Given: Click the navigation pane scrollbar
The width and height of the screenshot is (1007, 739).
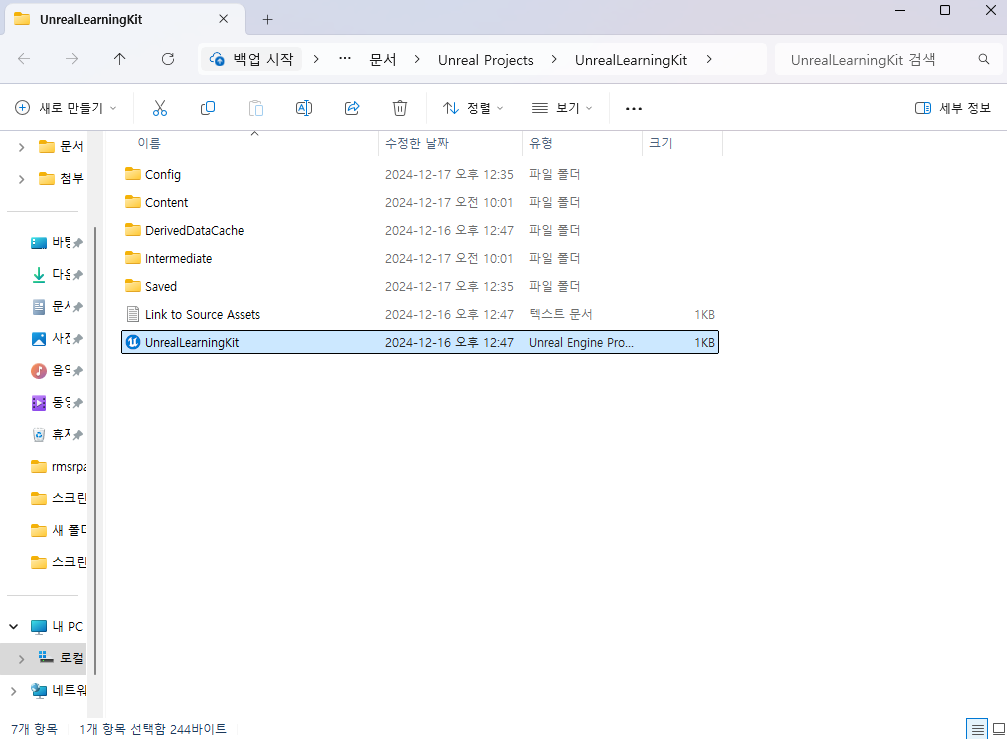Looking at the screenshot, I should tap(95, 449).
